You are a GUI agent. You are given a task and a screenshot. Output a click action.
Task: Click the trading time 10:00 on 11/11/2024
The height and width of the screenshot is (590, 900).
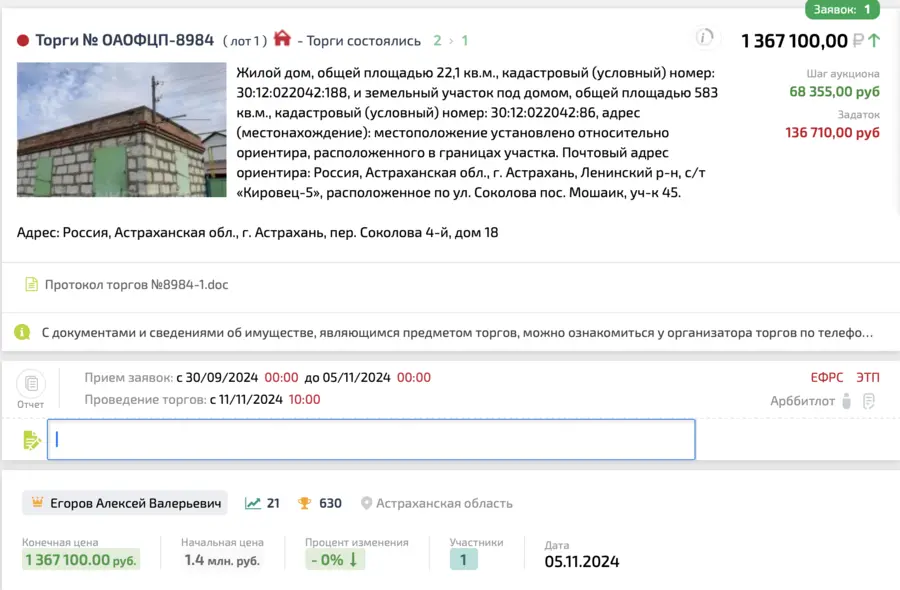click(x=304, y=399)
